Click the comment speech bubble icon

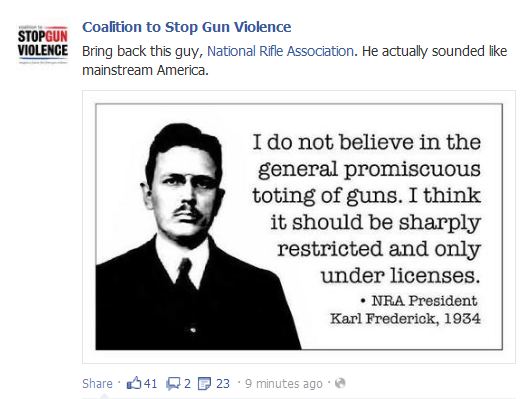pyautogui.click(x=173, y=383)
